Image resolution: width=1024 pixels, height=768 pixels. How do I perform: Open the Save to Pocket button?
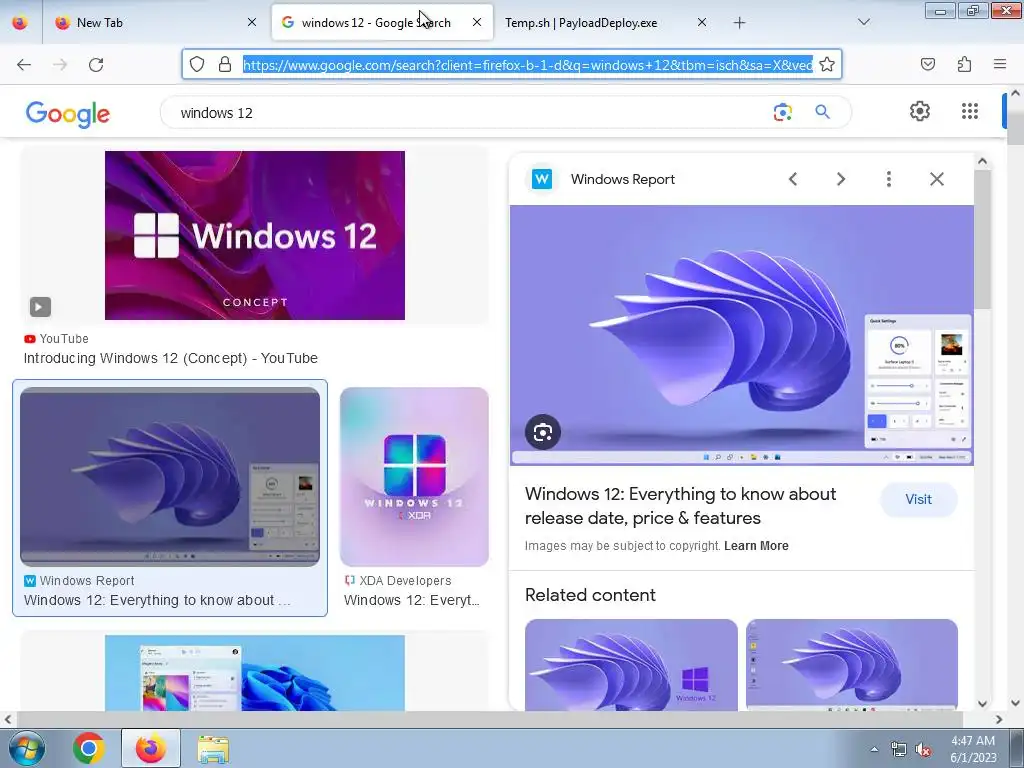coord(928,64)
